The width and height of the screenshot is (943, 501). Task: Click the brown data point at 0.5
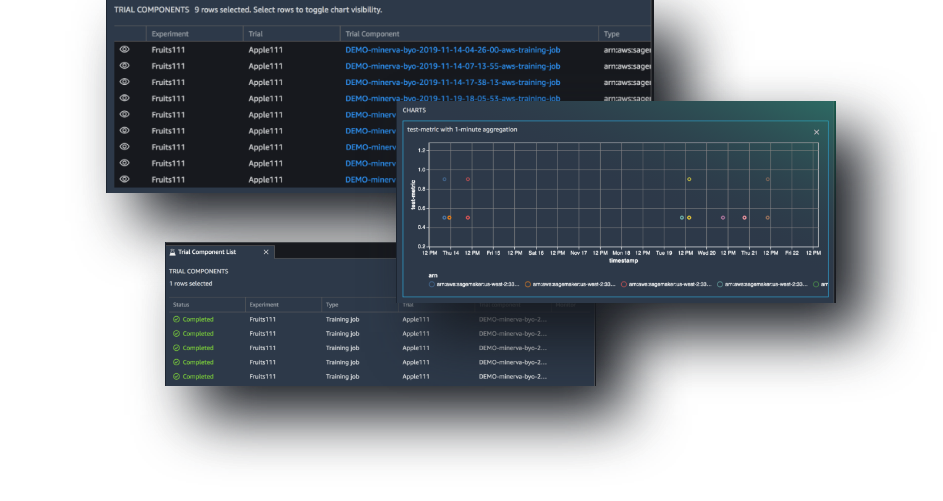[767, 218]
